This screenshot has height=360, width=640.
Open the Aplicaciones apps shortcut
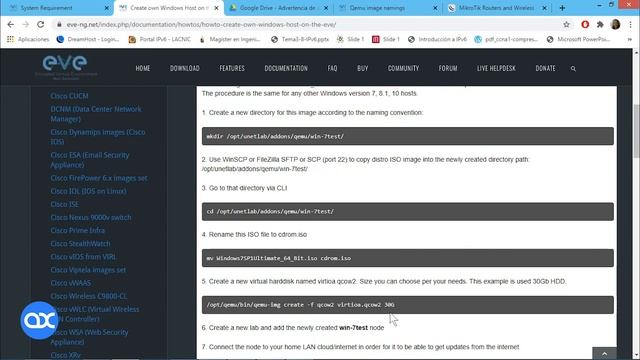pos(28,39)
